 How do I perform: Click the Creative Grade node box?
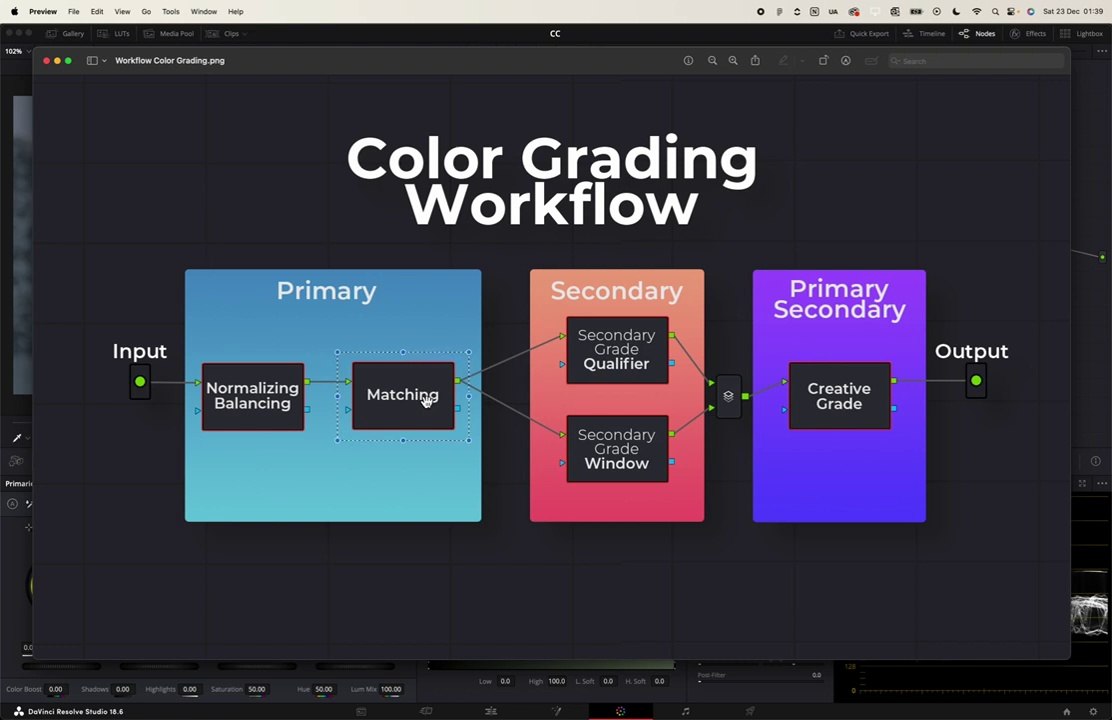click(x=840, y=396)
